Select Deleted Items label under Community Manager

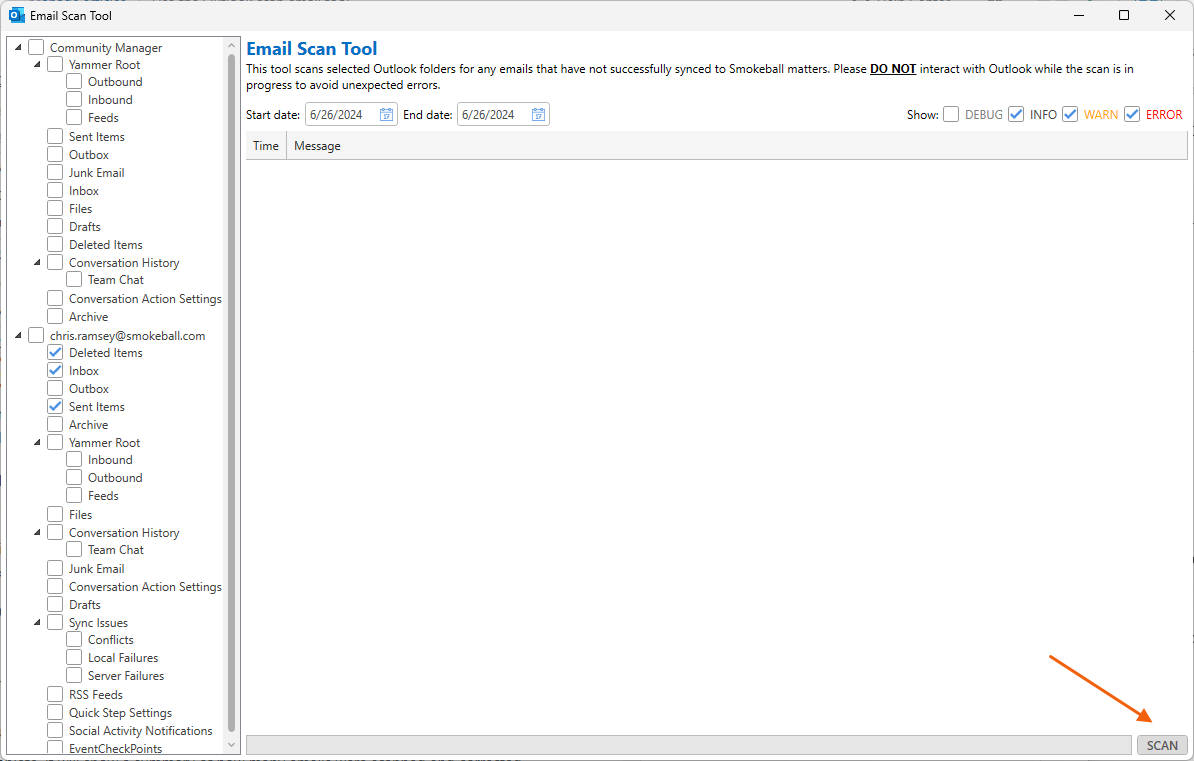click(x=106, y=245)
